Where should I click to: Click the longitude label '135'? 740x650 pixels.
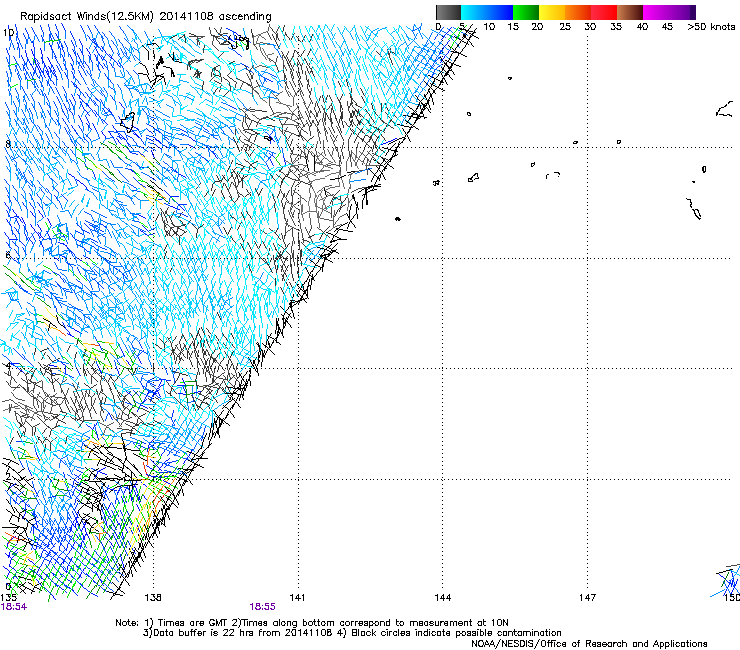click(x=7, y=598)
